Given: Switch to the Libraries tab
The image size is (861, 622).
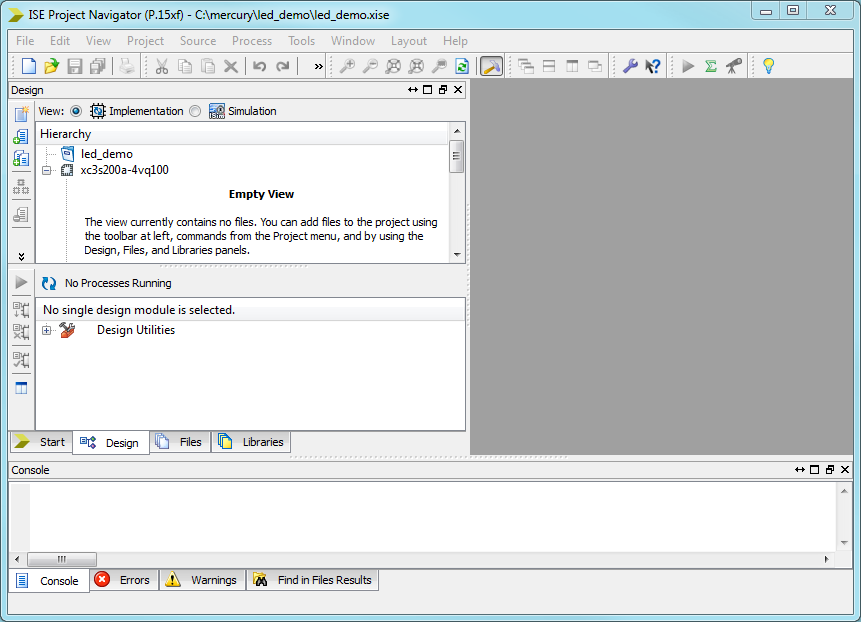Looking at the screenshot, I should point(251,442).
